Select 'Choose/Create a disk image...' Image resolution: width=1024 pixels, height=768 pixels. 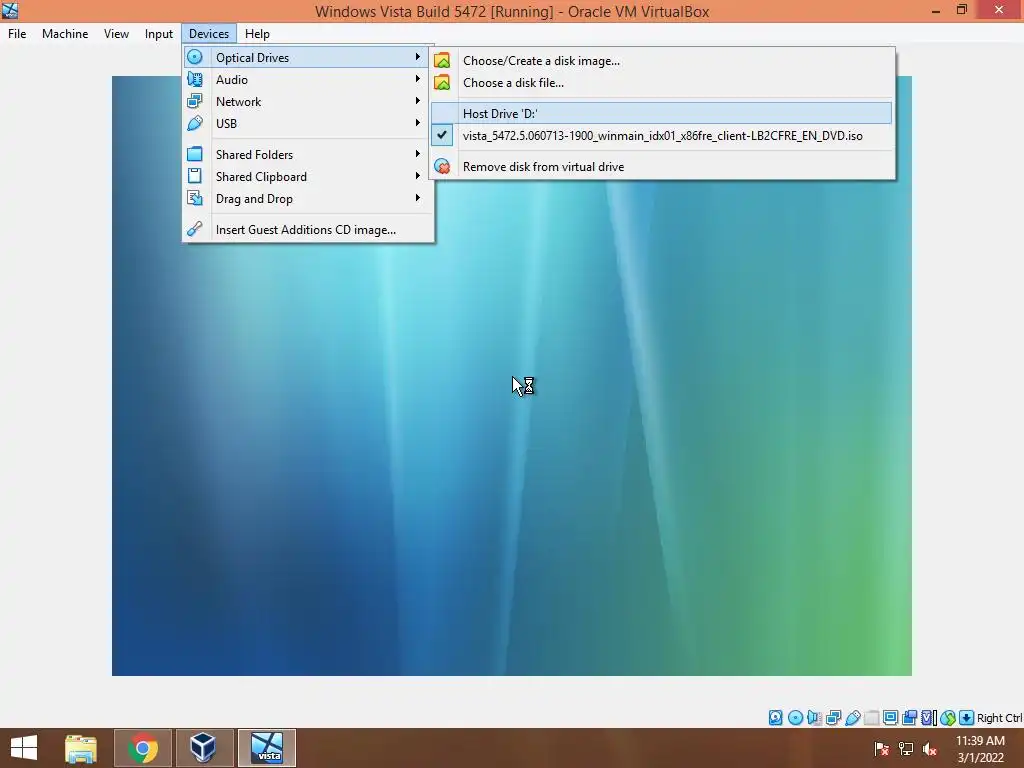point(541,61)
